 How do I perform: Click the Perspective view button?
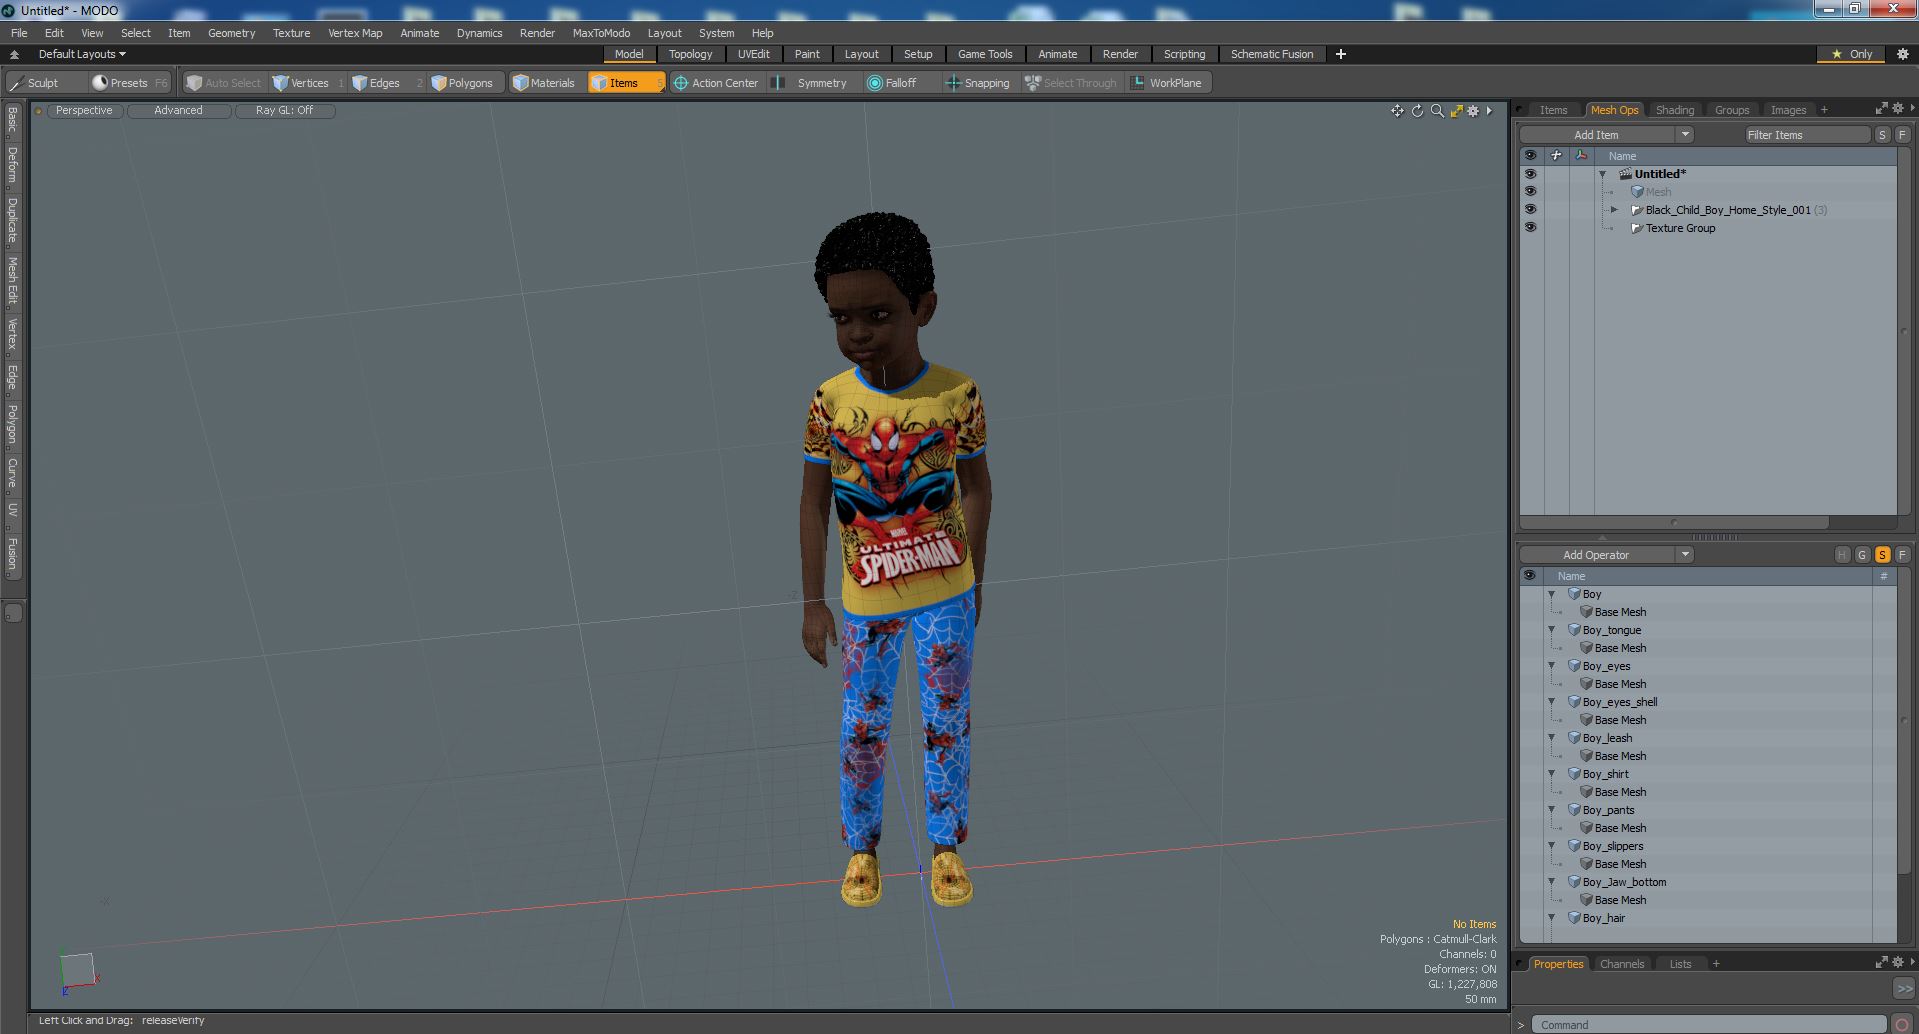[84, 111]
